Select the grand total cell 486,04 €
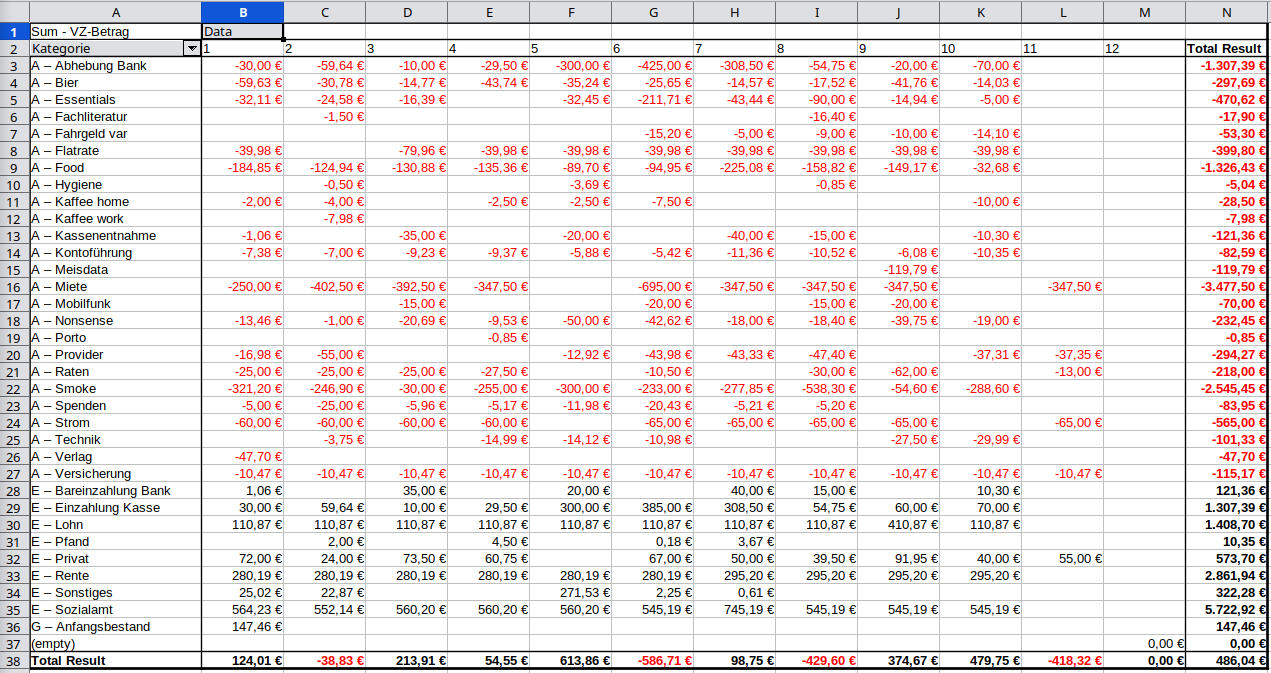 [x=1226, y=661]
